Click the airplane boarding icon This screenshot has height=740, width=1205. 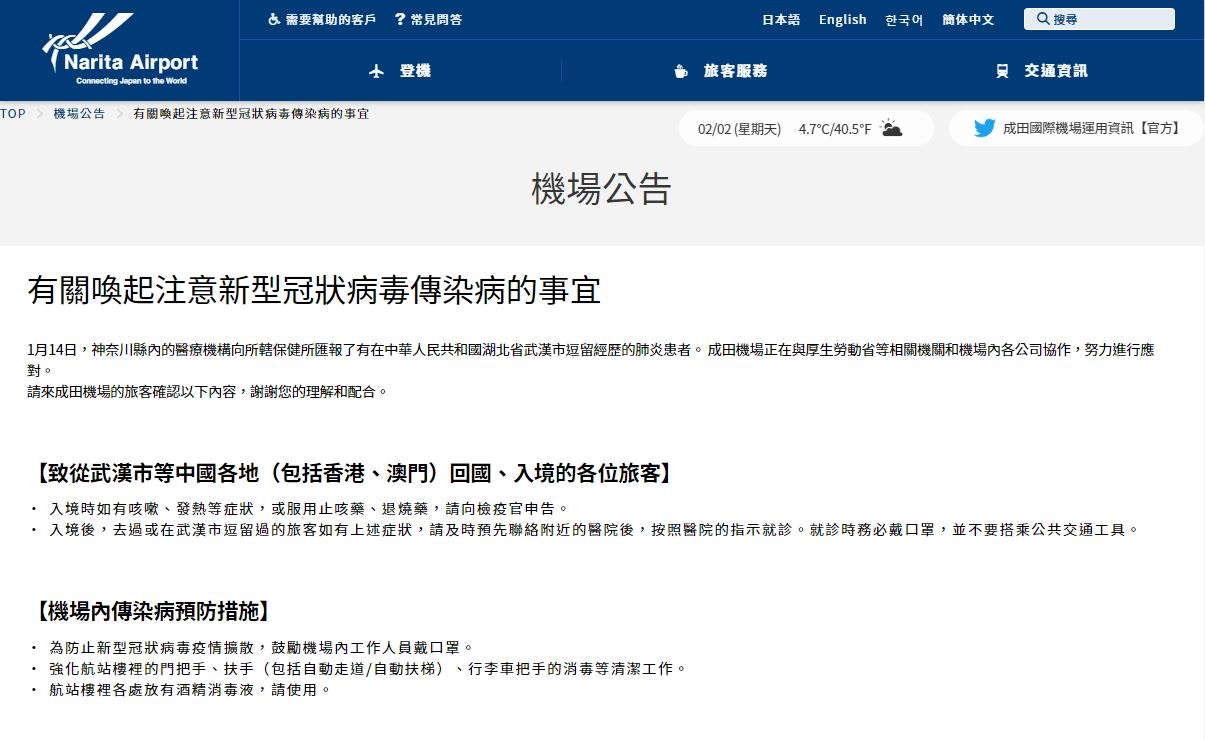377,71
